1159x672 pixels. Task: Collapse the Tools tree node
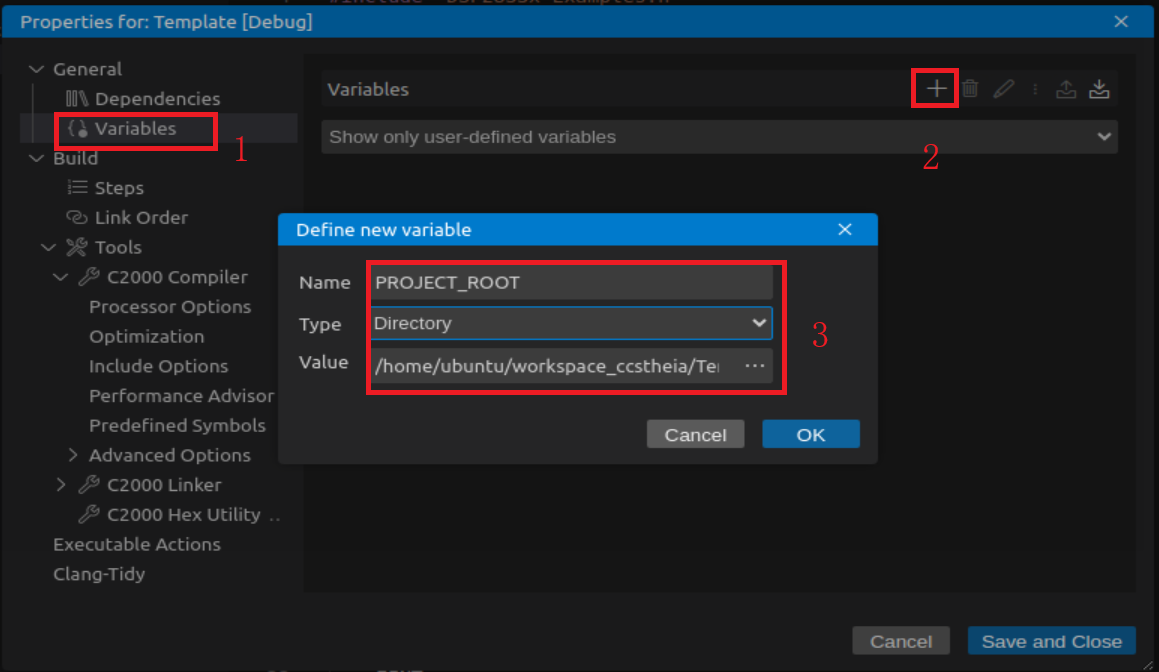pos(48,247)
